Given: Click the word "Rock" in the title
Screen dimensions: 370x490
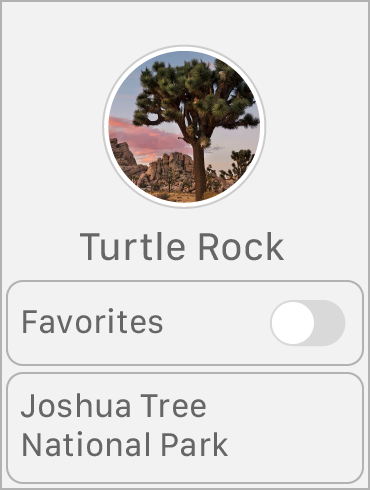Looking at the screenshot, I should pos(241,247).
